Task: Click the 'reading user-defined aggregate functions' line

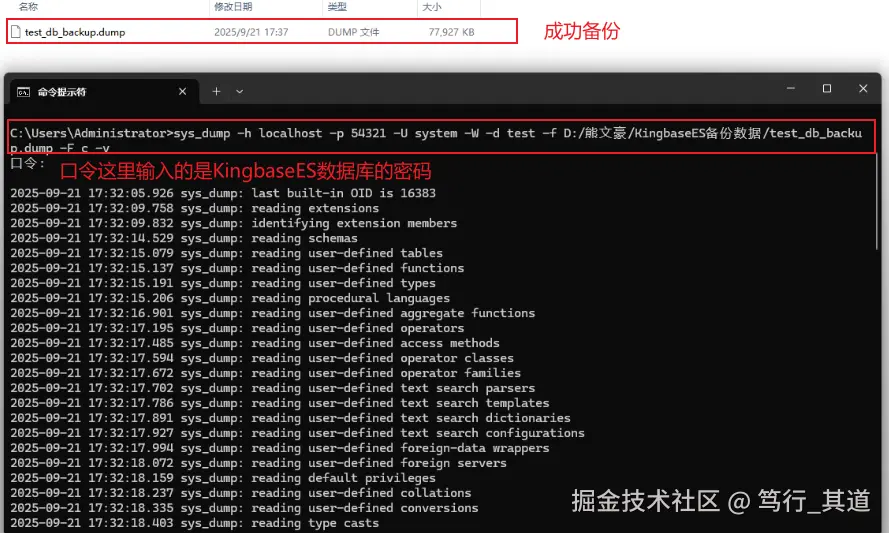Action: point(273,313)
